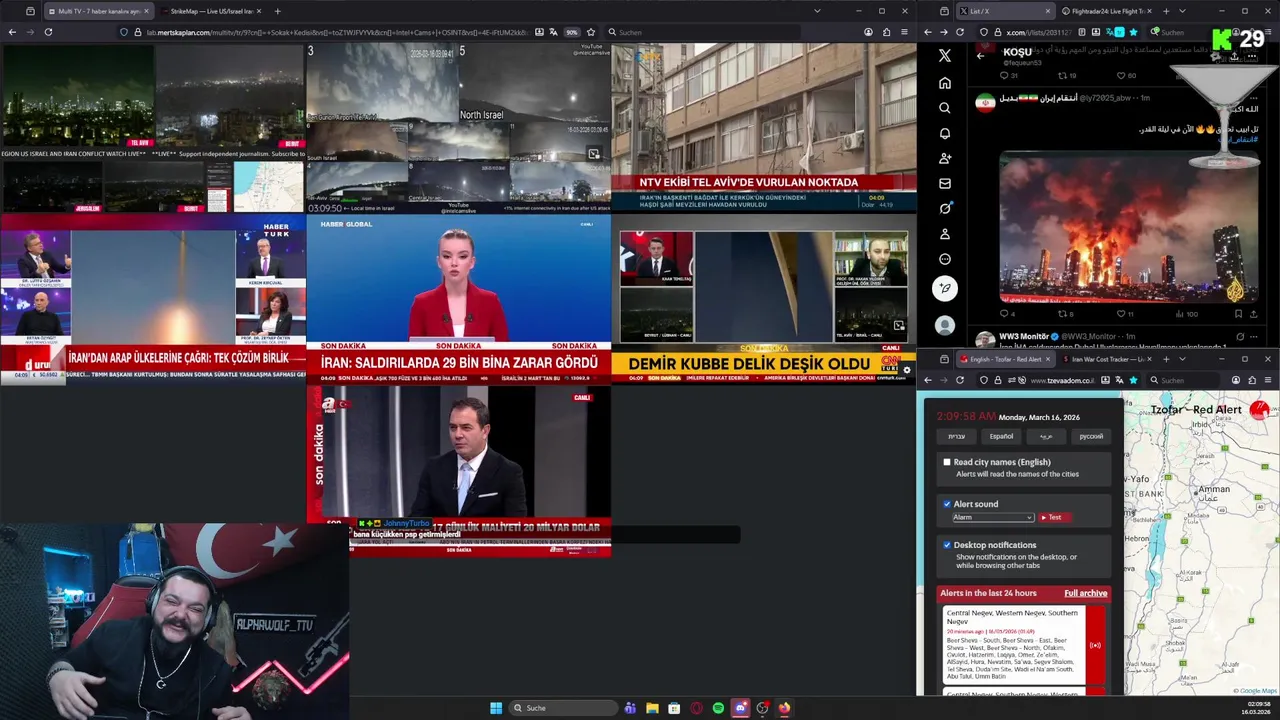Go back with arrow beside KOŞU list
The height and width of the screenshot is (720, 1280).
tap(980, 56)
